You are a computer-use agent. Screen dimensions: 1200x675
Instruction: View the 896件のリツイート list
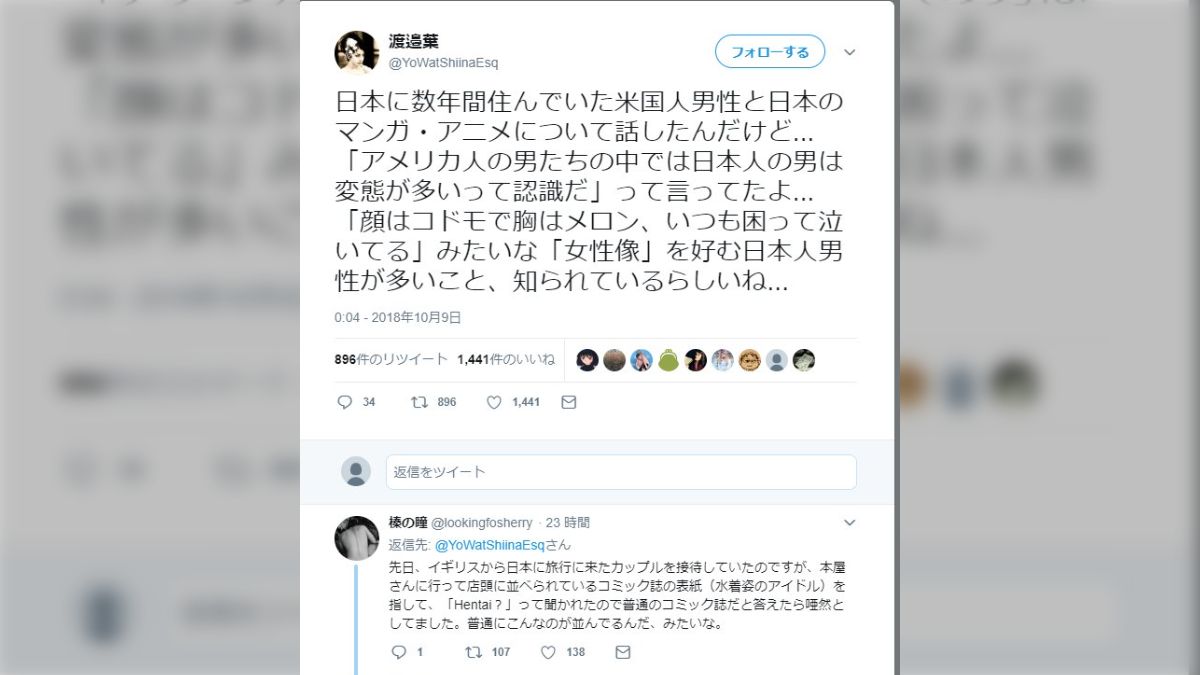click(390, 360)
